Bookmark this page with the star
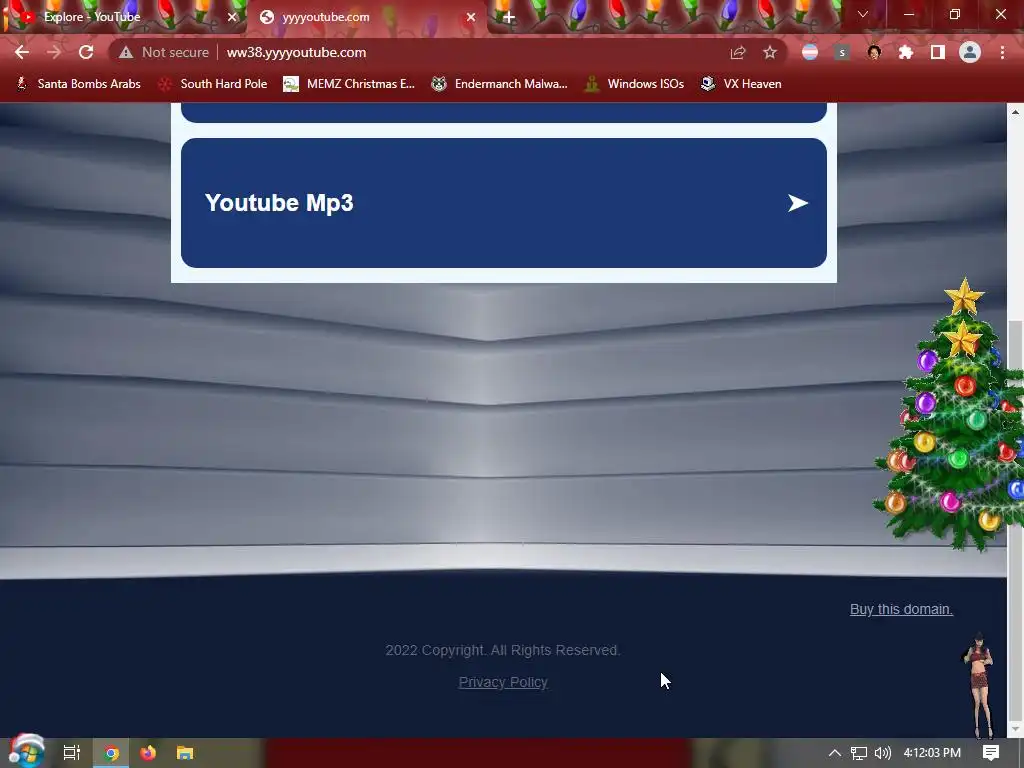The width and height of the screenshot is (1024, 768). coord(770,52)
